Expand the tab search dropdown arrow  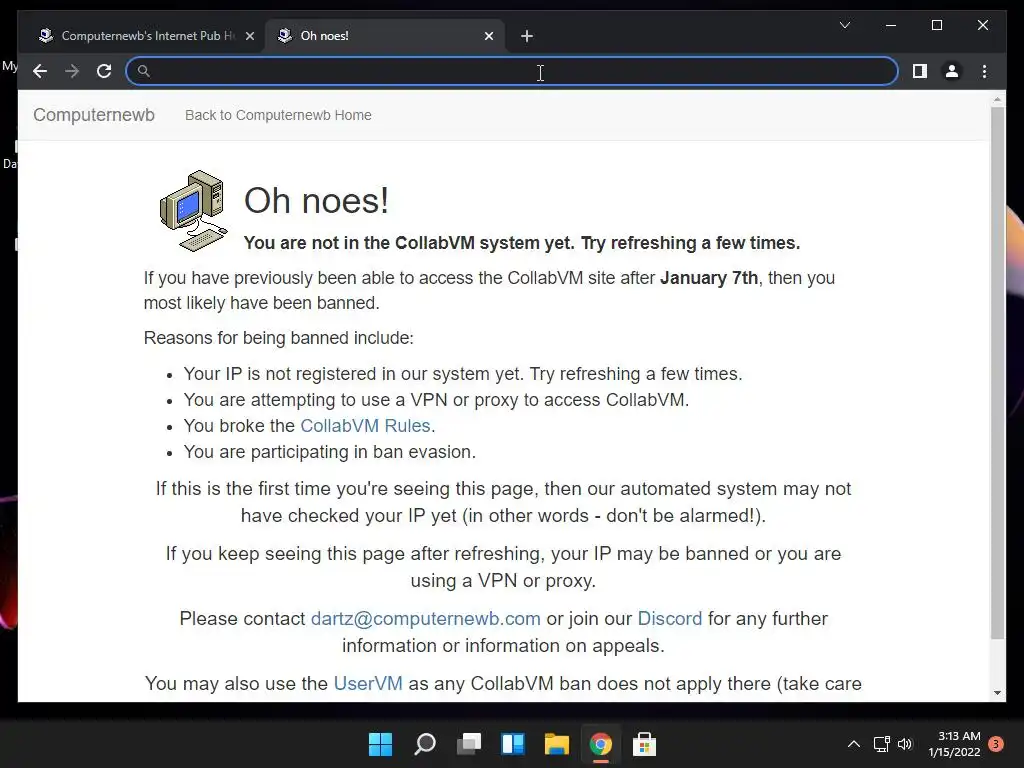[x=844, y=25]
